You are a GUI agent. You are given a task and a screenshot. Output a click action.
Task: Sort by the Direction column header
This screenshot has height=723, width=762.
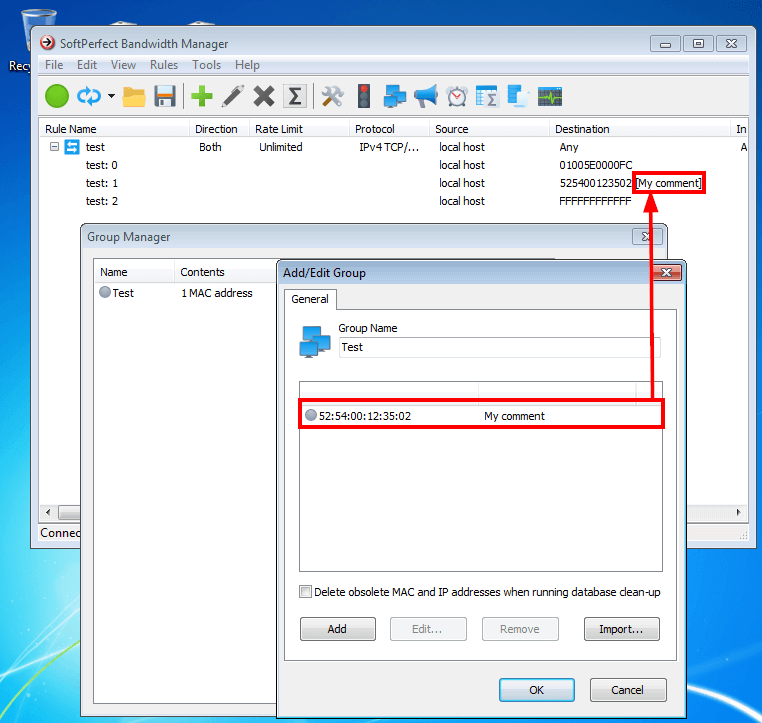pyautogui.click(x=219, y=129)
